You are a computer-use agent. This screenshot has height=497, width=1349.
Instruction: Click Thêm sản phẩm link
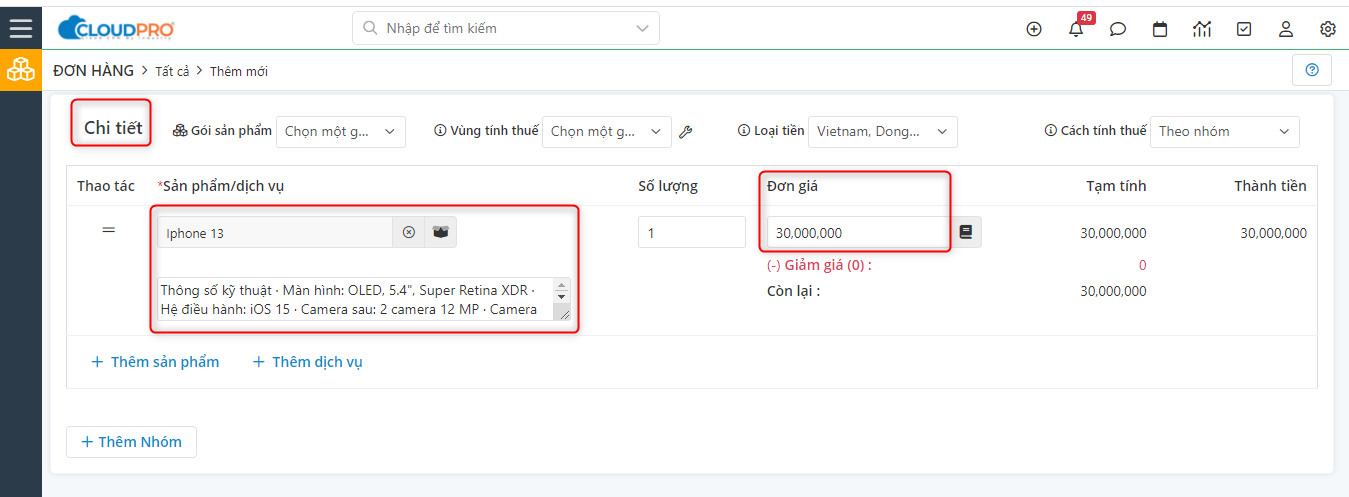tap(155, 362)
